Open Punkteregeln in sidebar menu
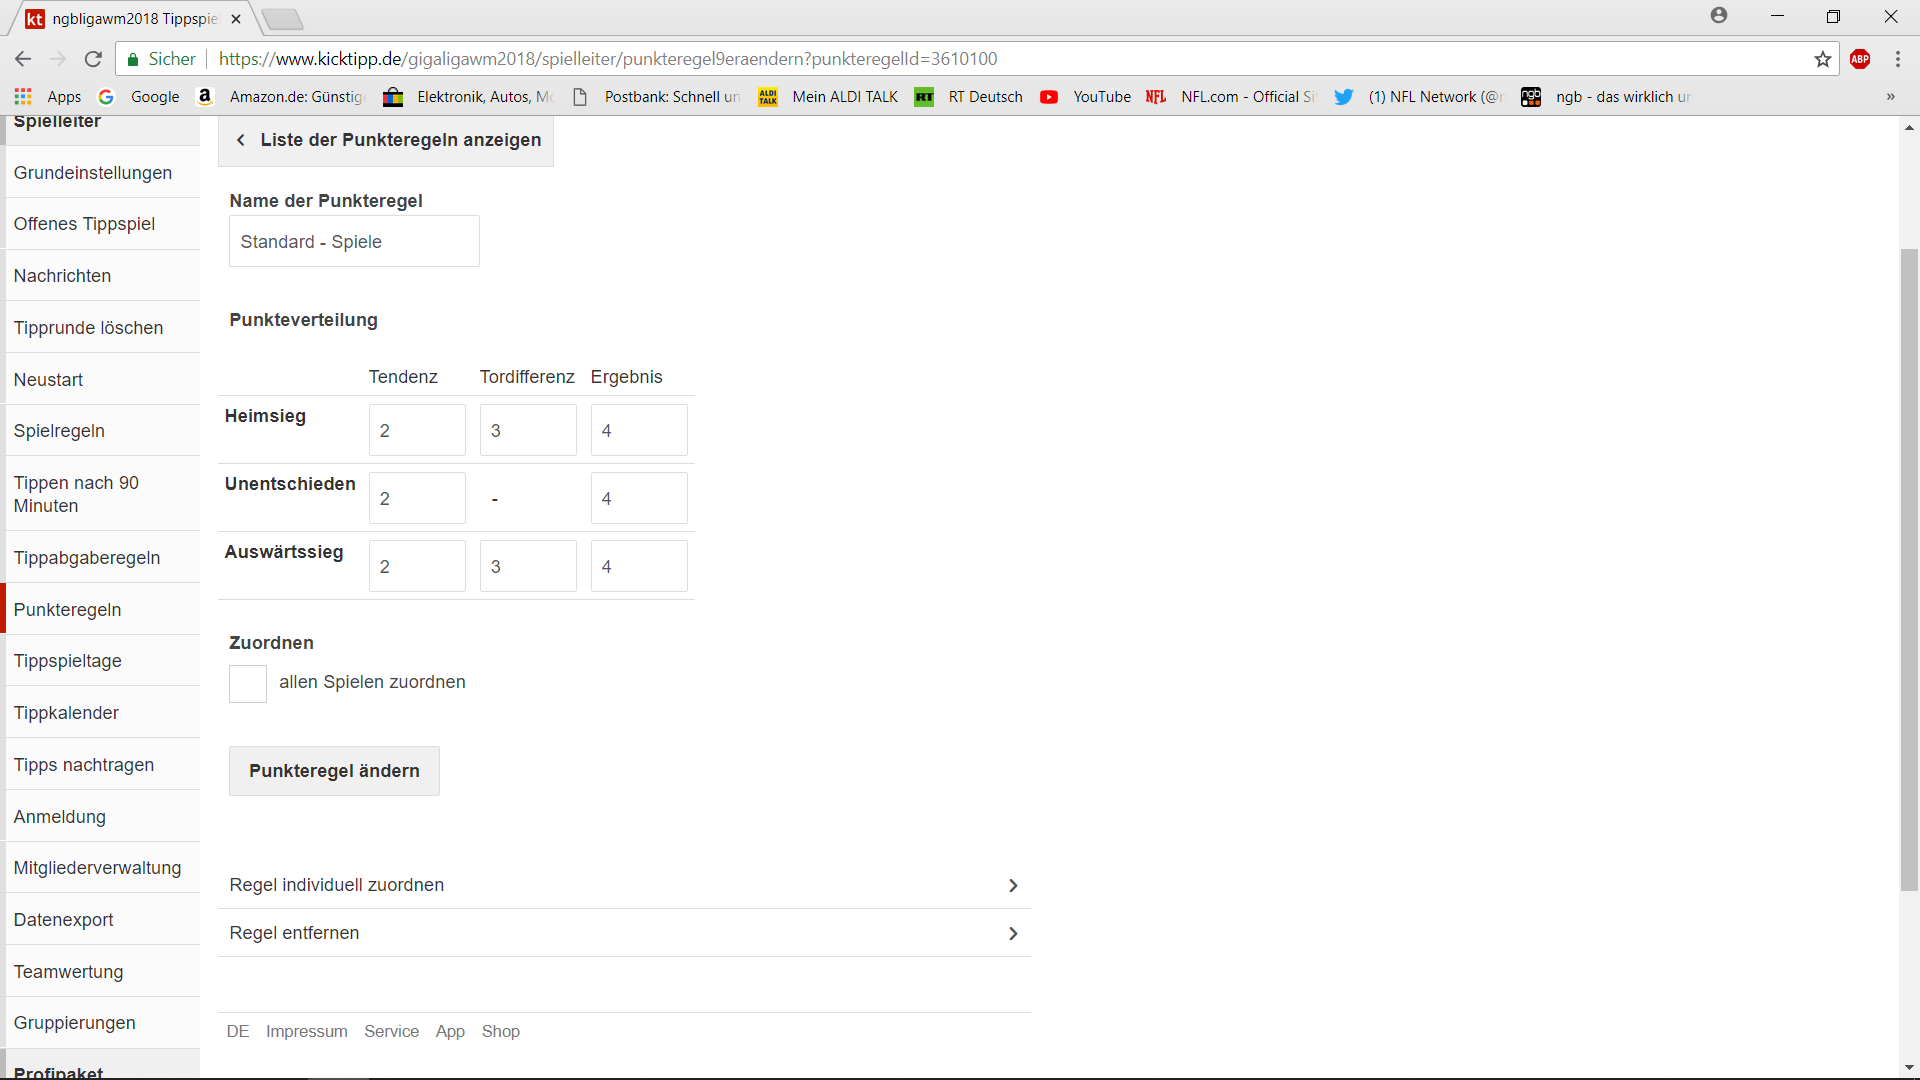 (68, 610)
